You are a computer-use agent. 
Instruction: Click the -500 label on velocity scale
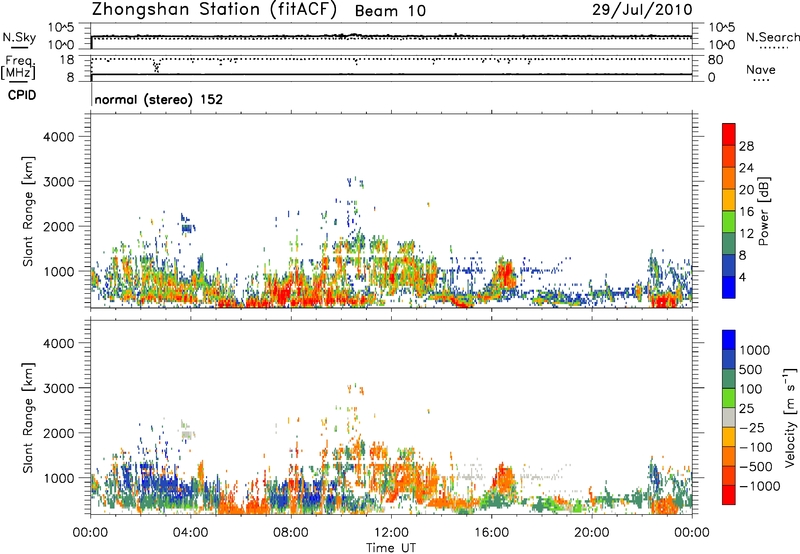coord(756,467)
